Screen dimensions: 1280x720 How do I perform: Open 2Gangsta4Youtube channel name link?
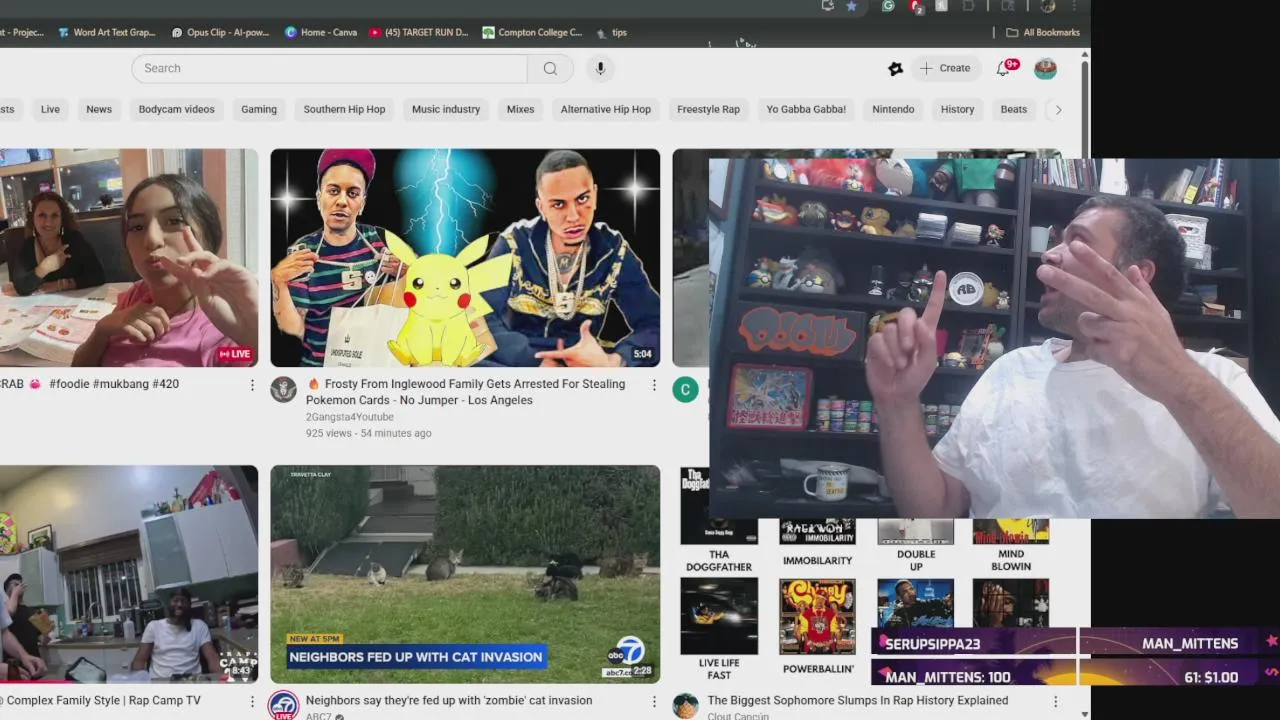pos(350,417)
